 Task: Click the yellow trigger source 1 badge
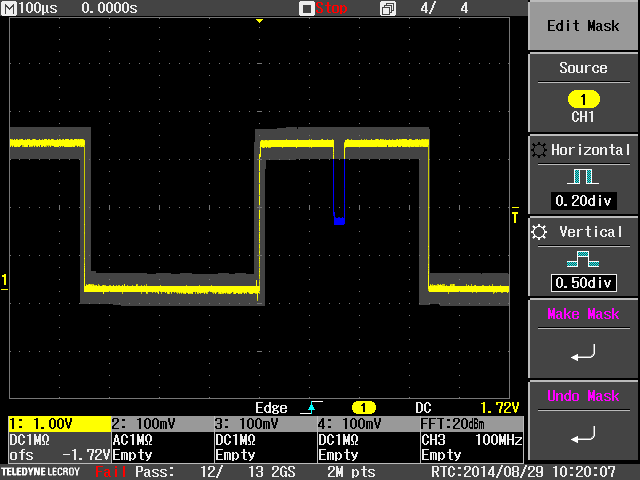(x=363, y=407)
